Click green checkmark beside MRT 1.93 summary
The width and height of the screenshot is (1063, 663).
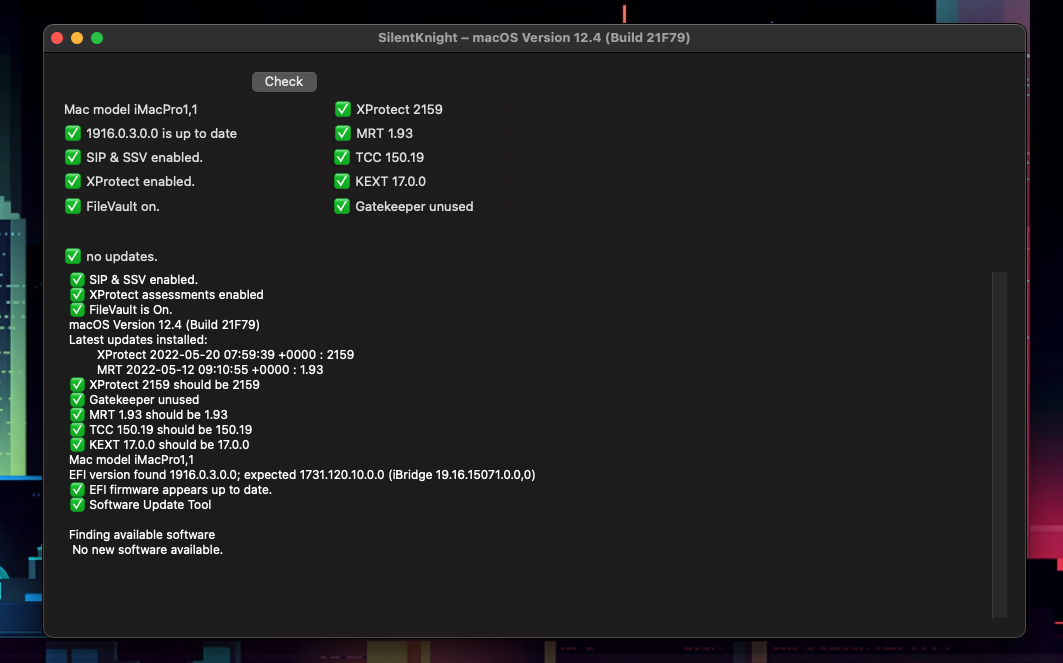pyautogui.click(x=343, y=133)
